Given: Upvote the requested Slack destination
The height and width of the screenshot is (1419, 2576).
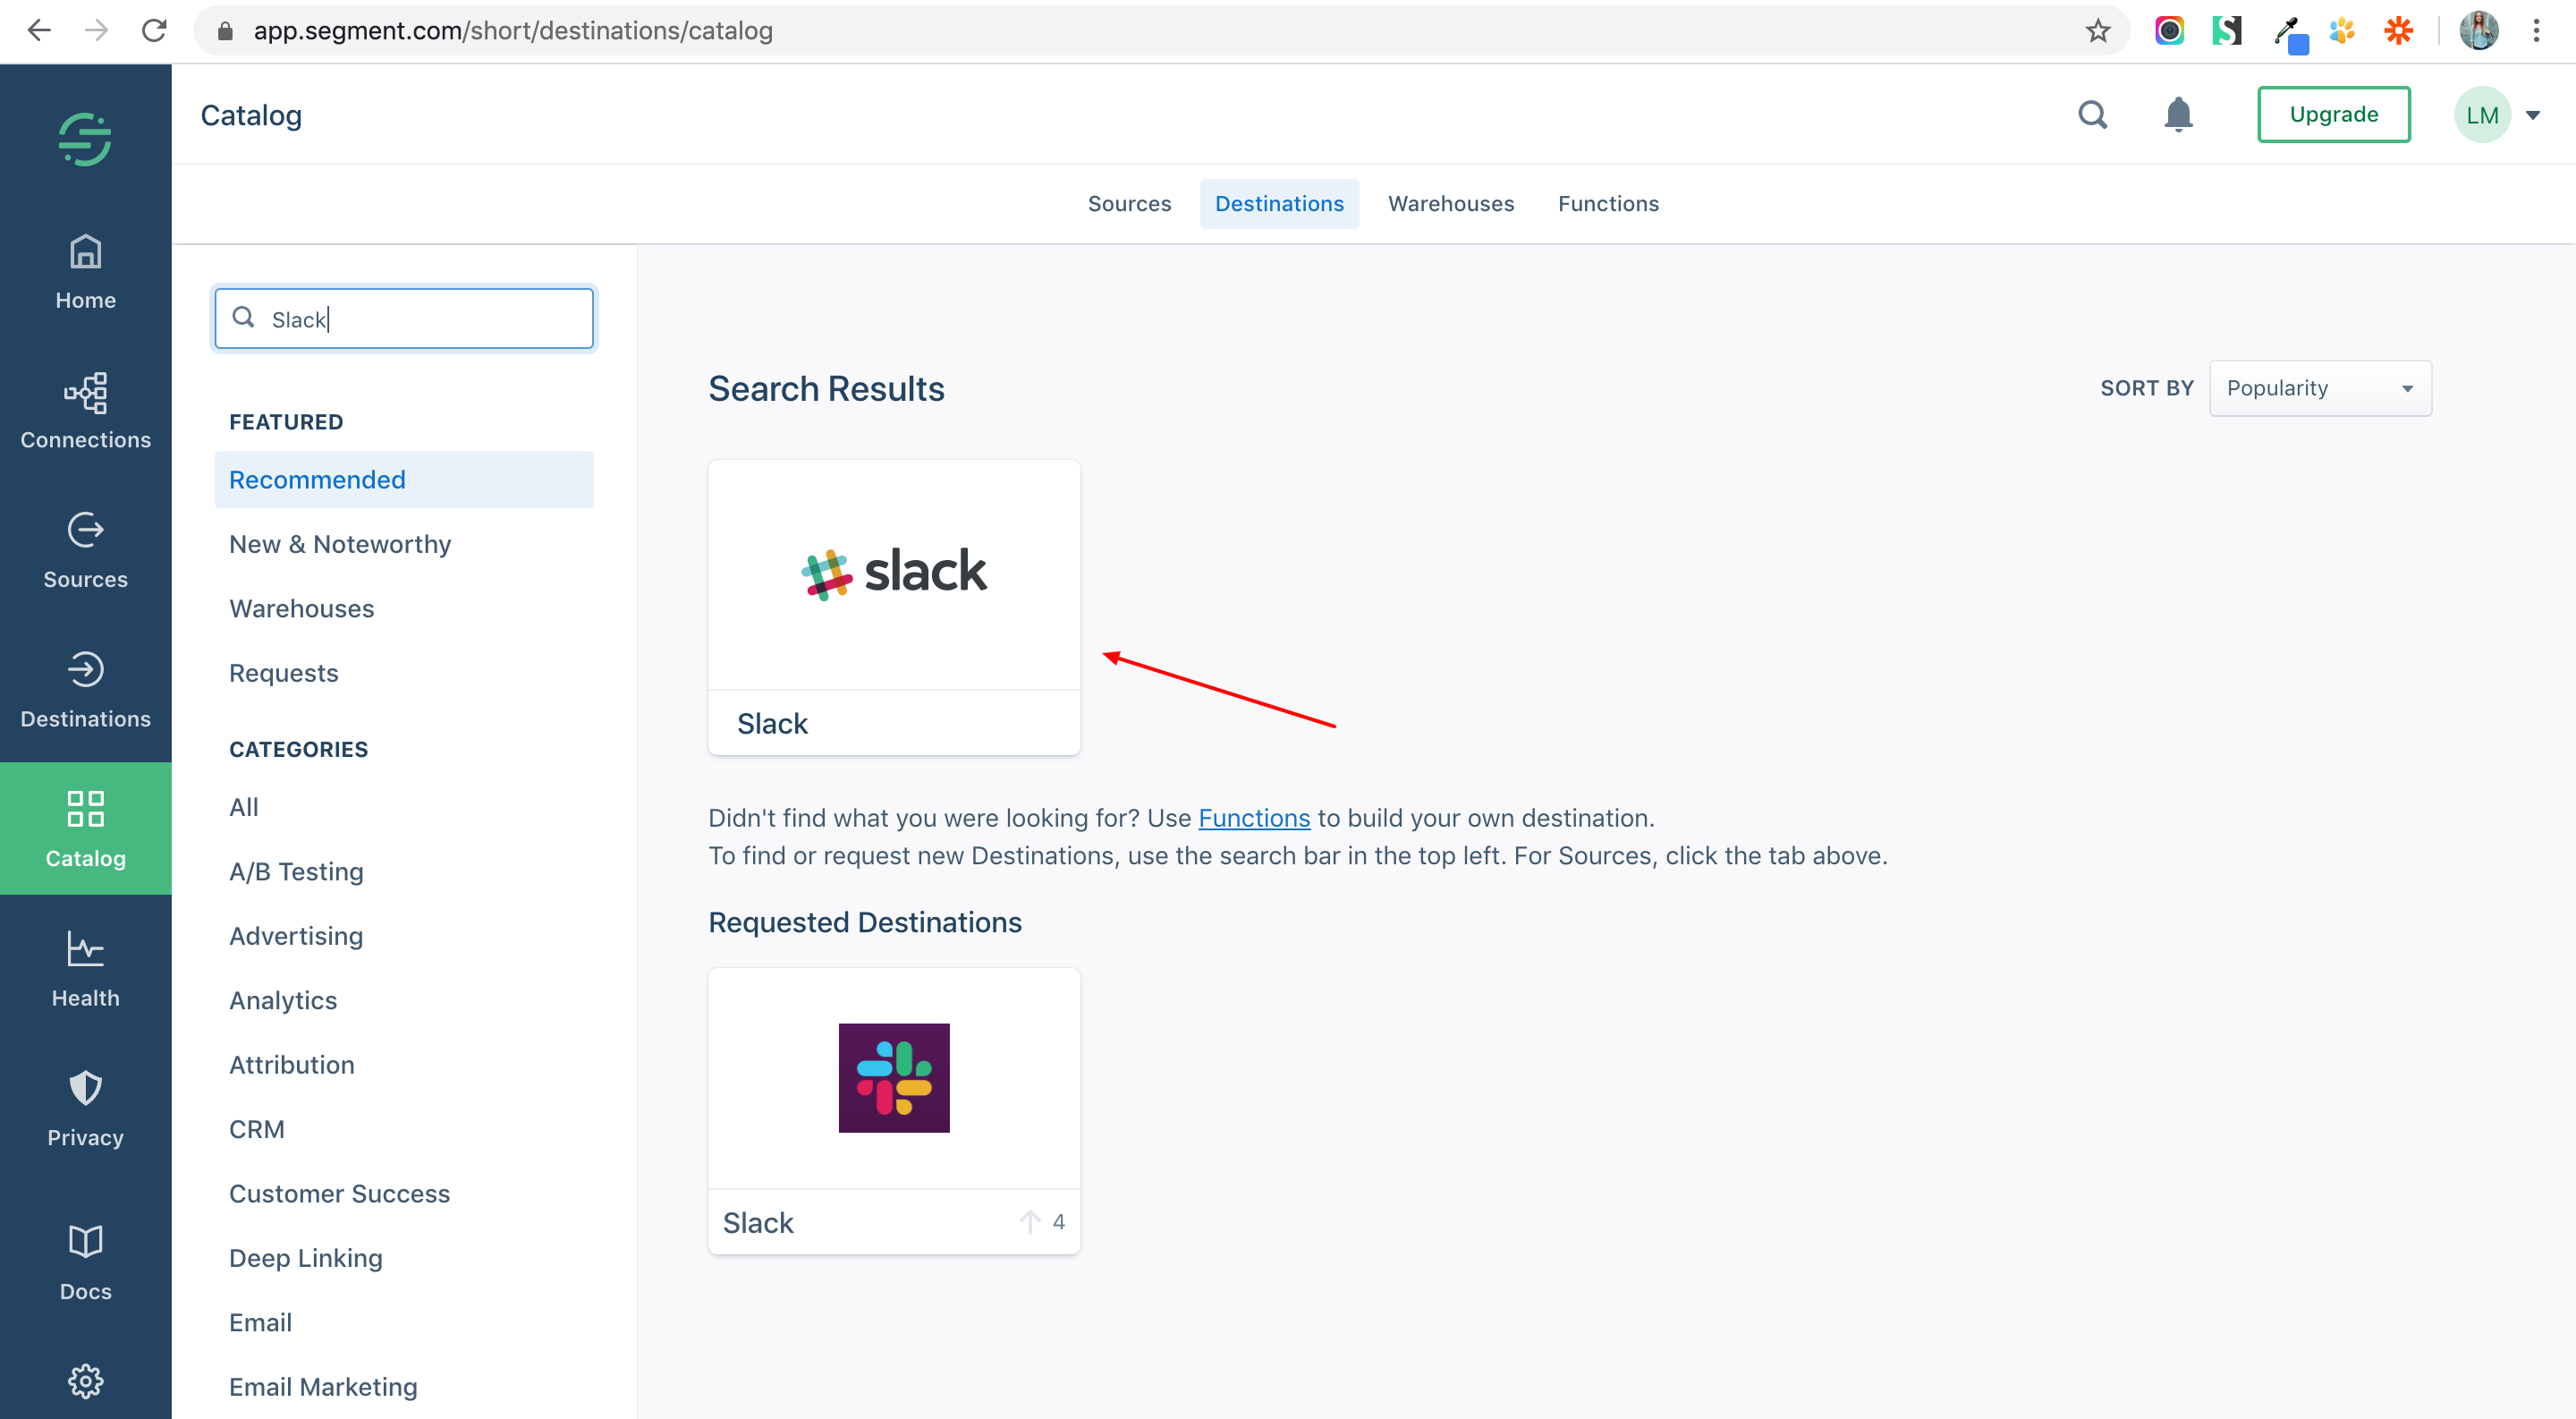Looking at the screenshot, I should [x=1030, y=1222].
